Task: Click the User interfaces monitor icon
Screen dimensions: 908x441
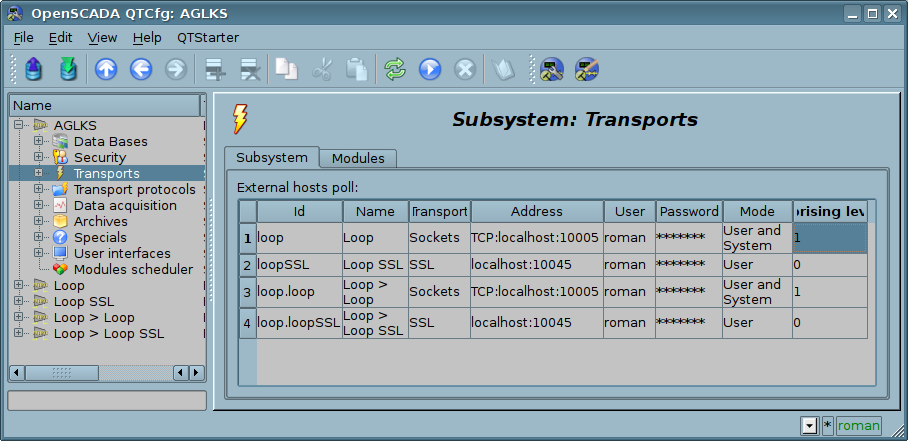Action: [x=60, y=253]
